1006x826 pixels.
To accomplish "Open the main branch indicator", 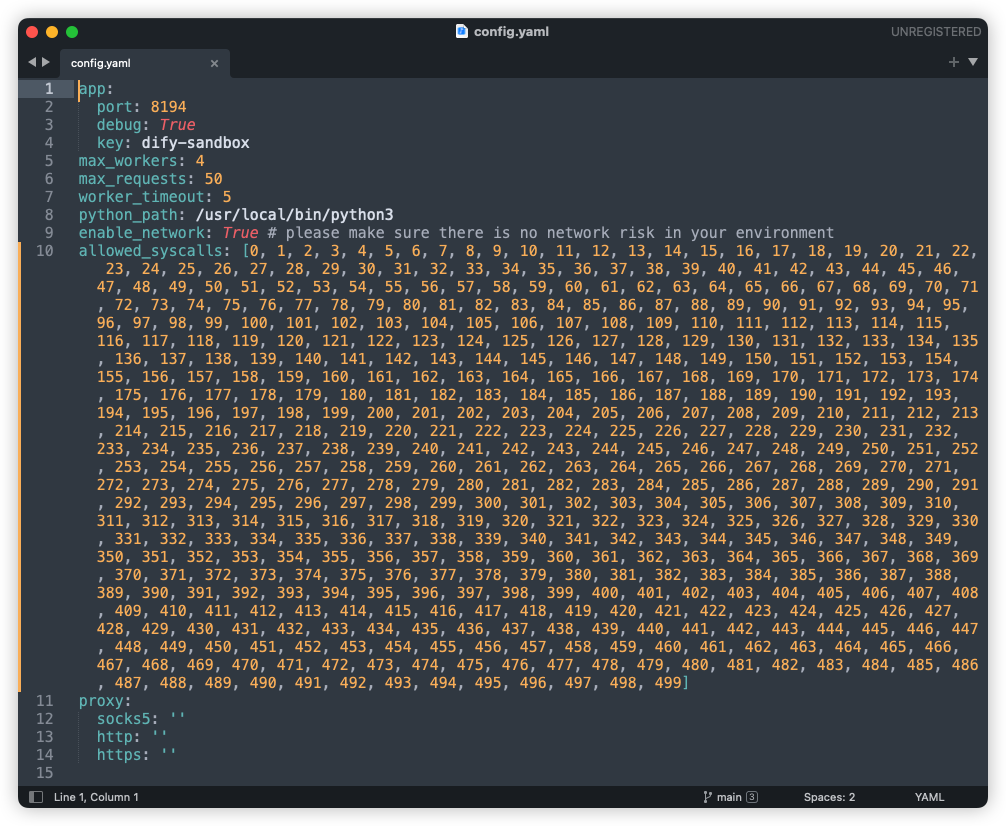I will click(729, 796).
